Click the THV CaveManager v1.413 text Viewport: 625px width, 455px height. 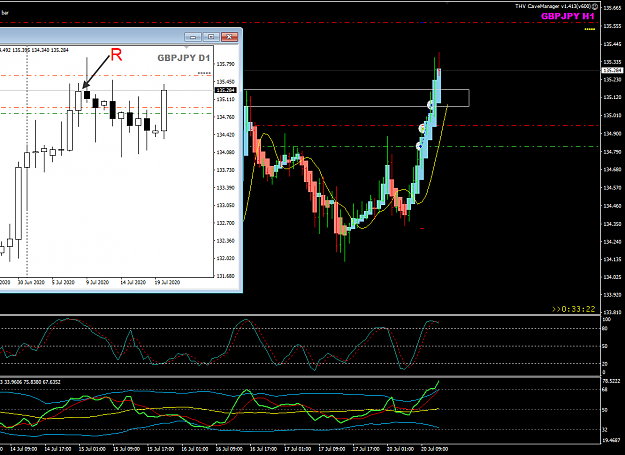point(553,6)
